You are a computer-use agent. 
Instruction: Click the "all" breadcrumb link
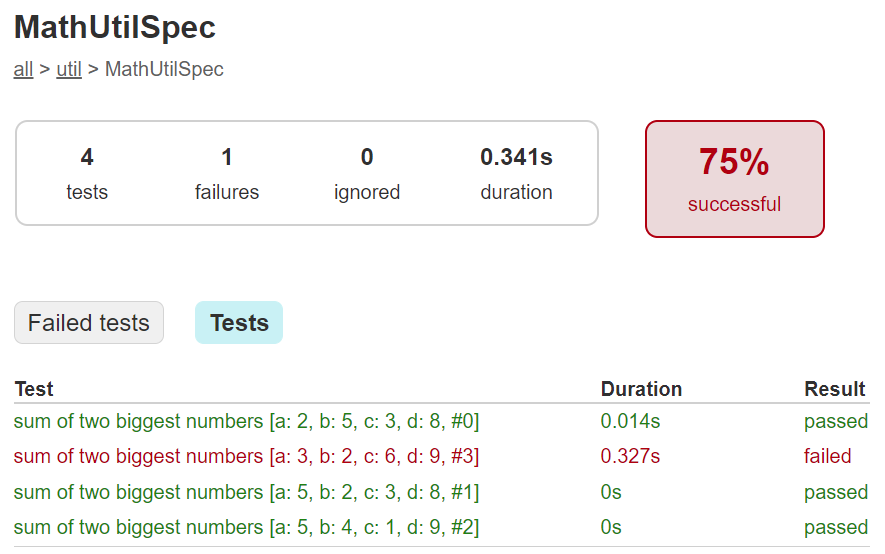point(23,69)
